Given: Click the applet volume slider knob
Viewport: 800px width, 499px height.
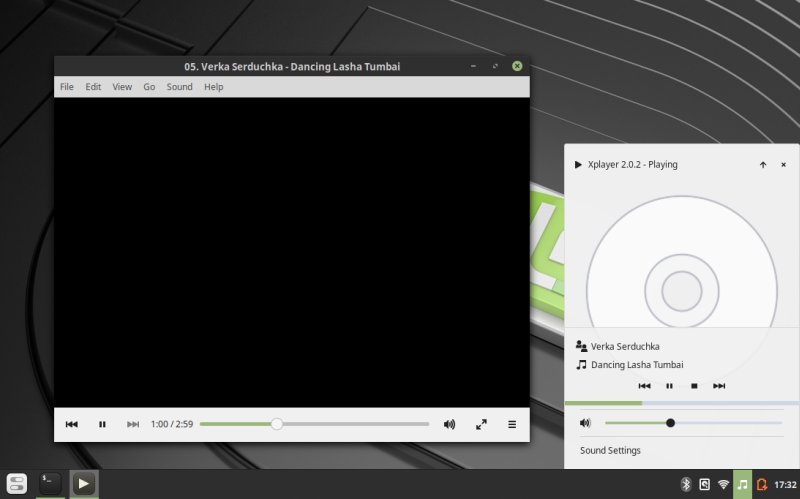Looking at the screenshot, I should (x=670, y=422).
